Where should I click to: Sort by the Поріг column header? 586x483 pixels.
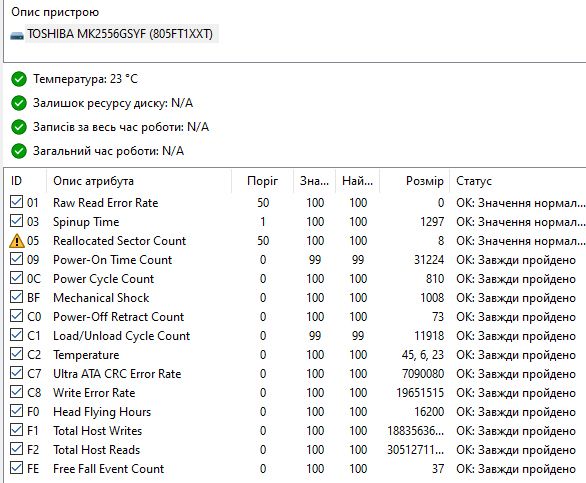pyautogui.click(x=262, y=181)
